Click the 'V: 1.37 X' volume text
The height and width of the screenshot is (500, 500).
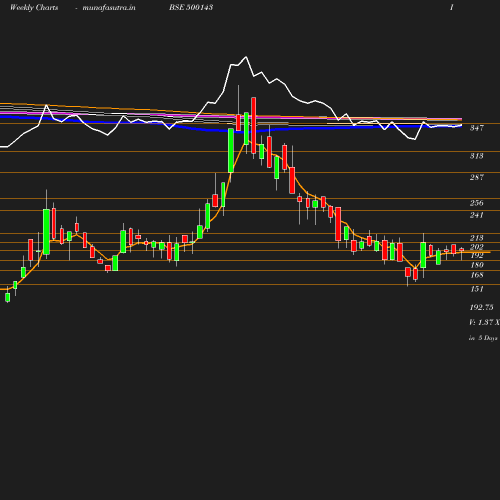[x=484, y=322]
